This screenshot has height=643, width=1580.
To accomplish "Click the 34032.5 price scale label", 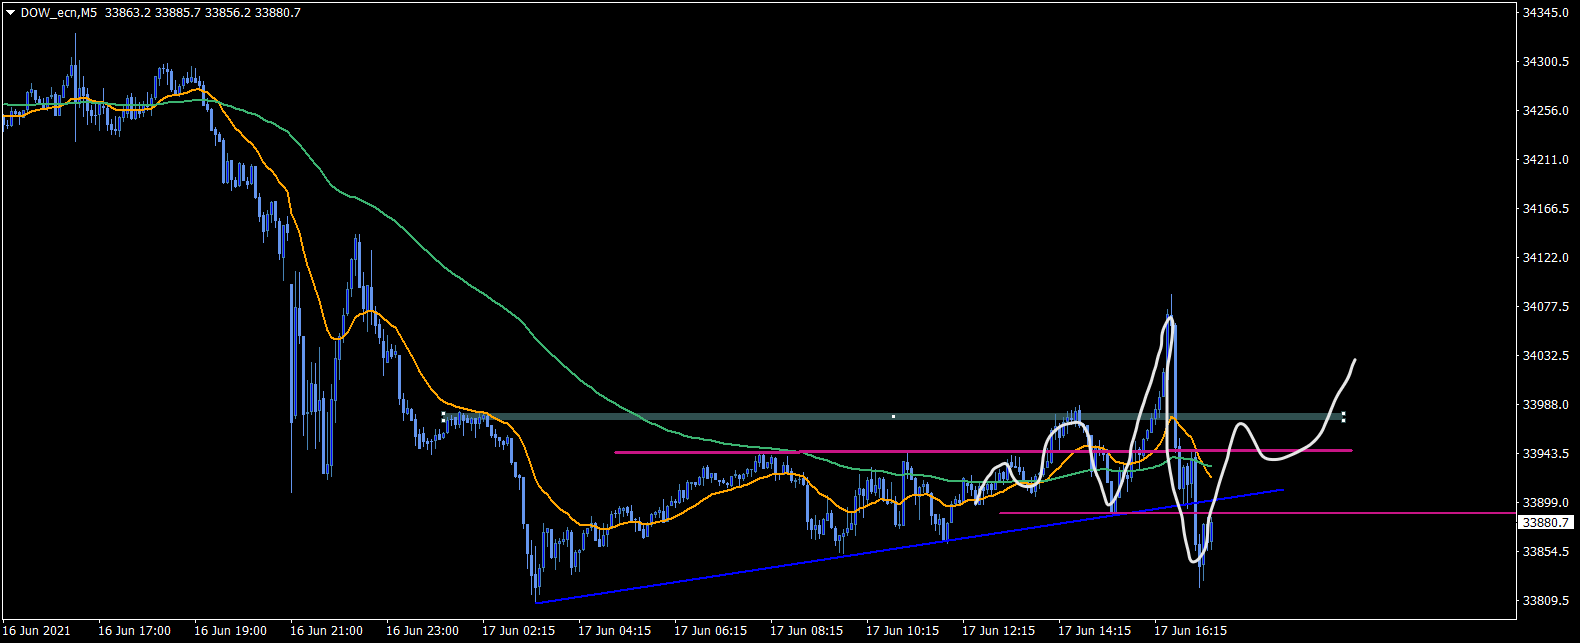I will [x=1545, y=356].
